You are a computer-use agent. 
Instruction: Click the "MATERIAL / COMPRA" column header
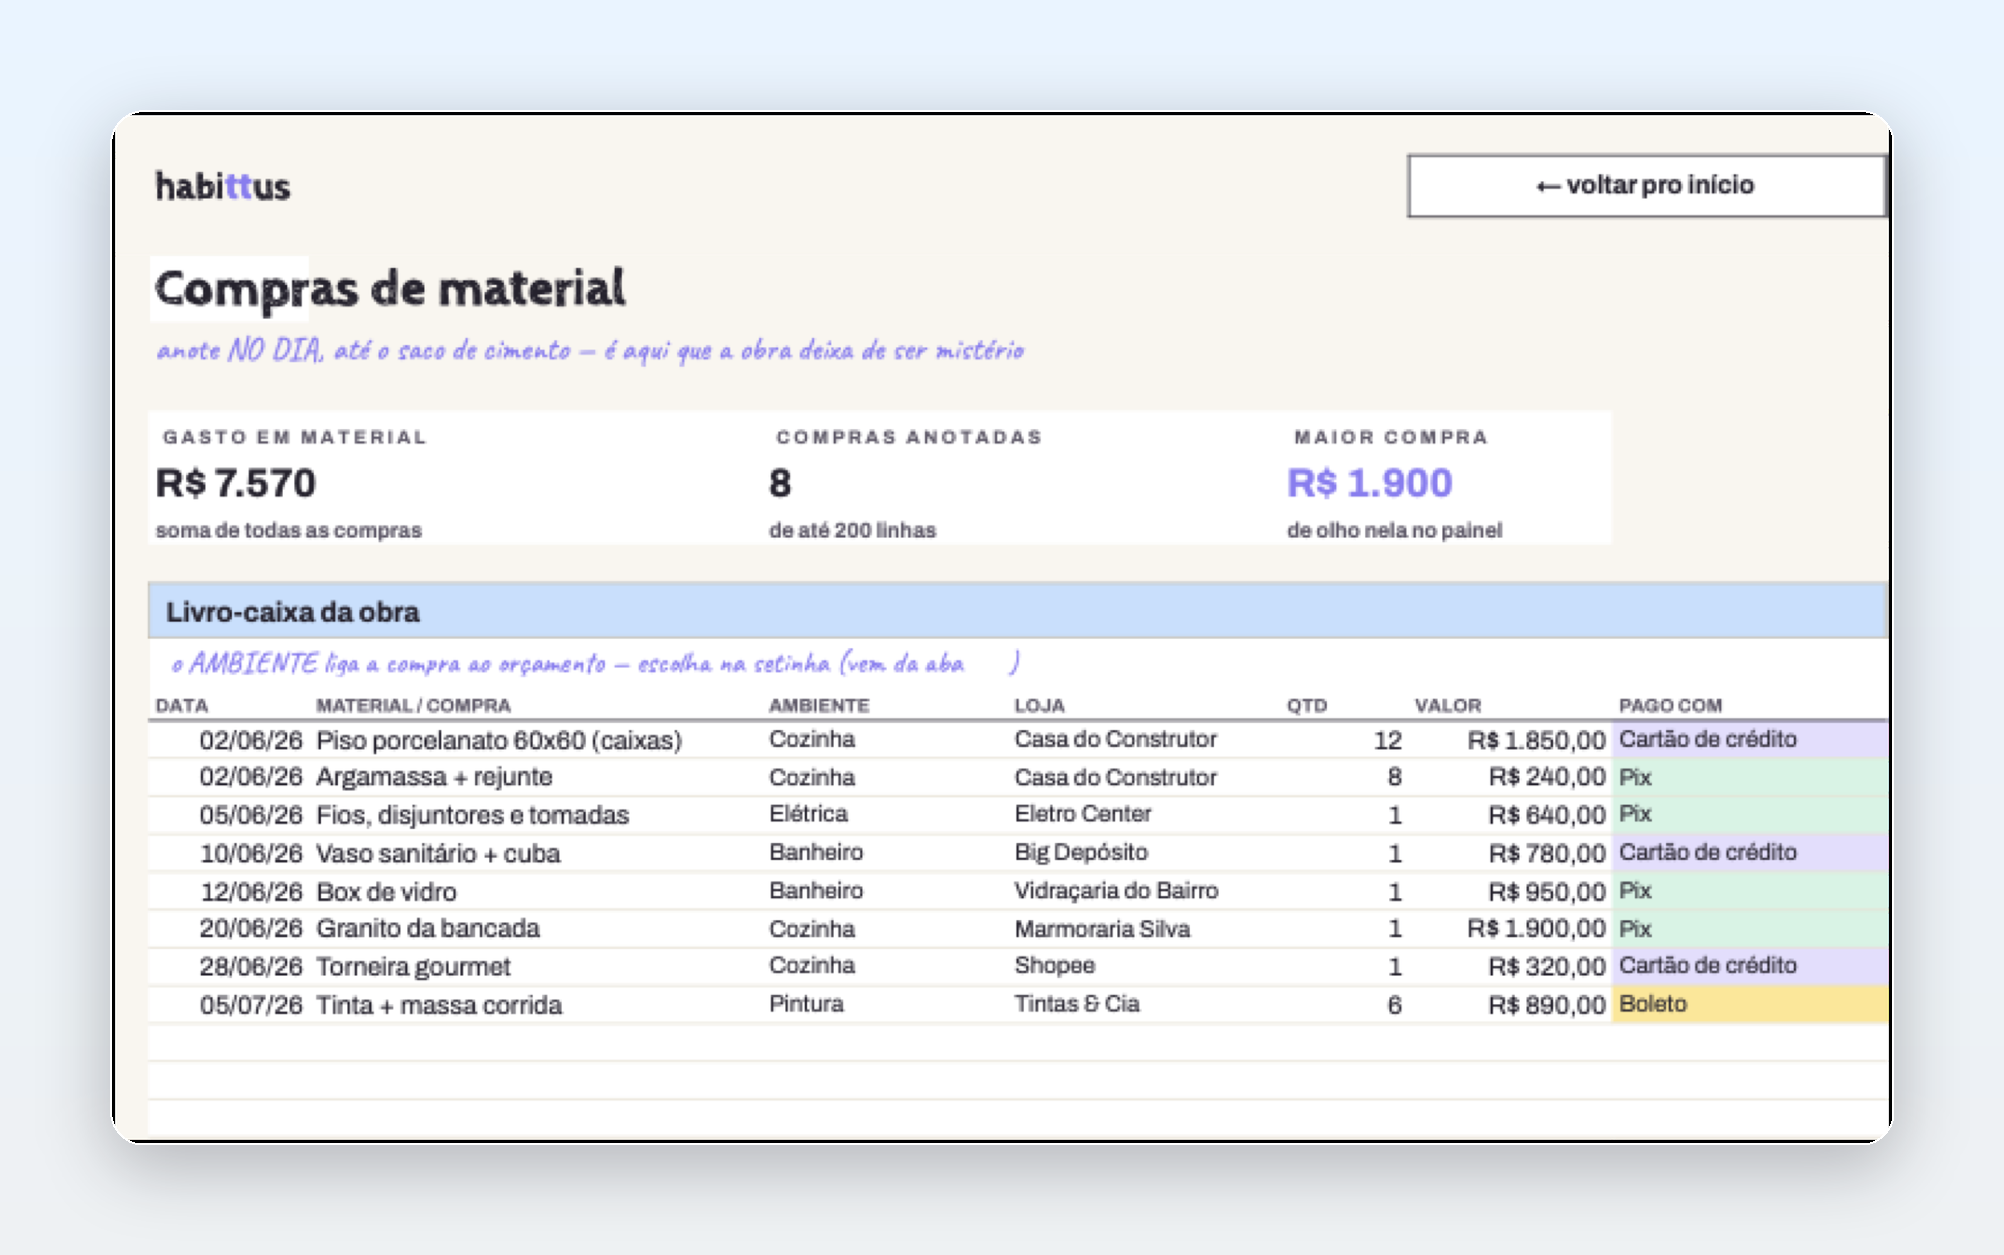pos(413,705)
